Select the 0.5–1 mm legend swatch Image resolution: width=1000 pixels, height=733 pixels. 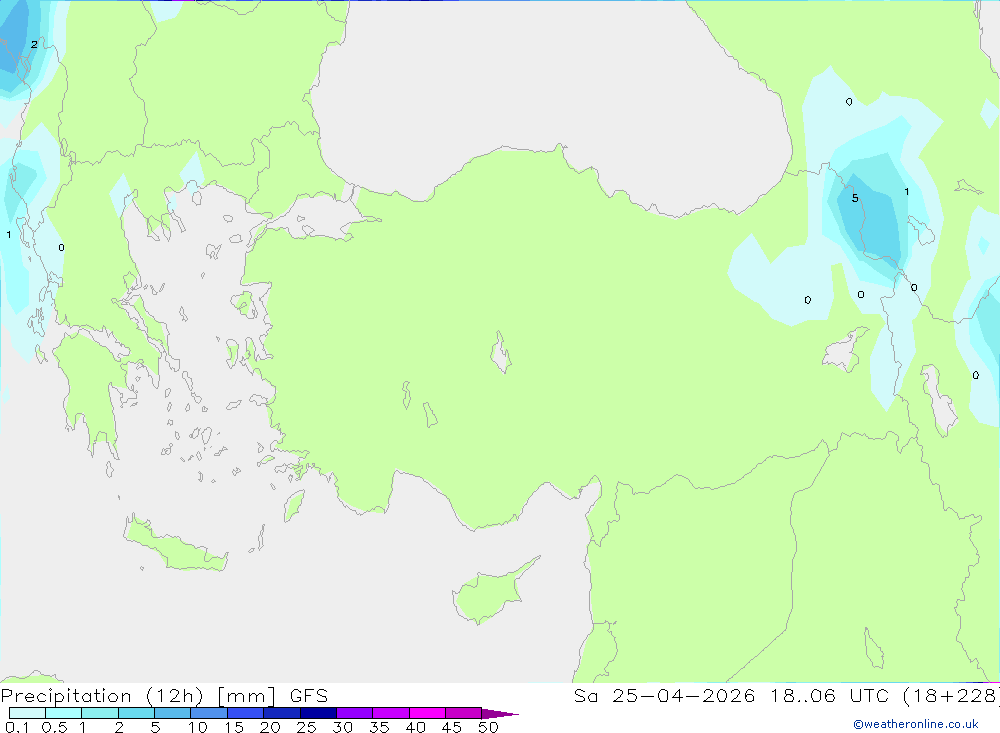64,713
